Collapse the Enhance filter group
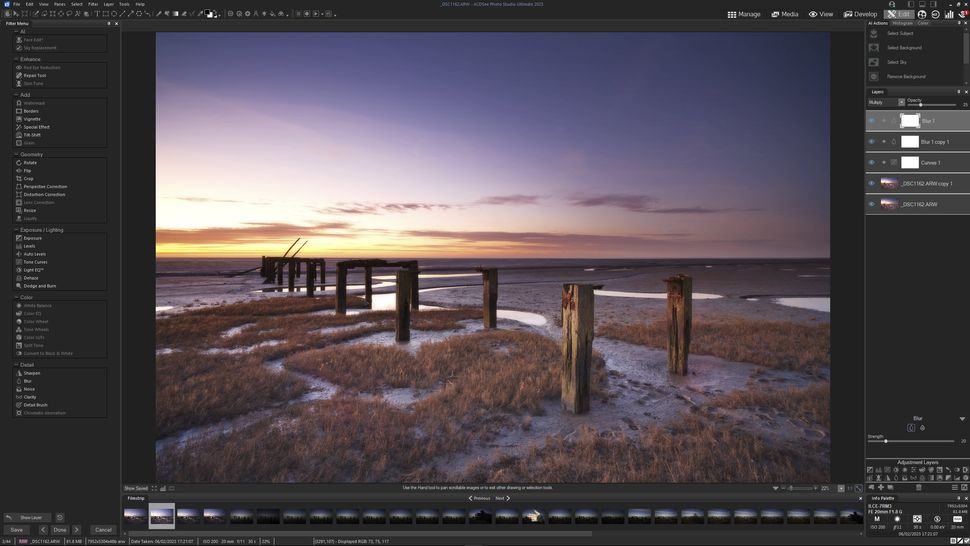Image resolution: width=970 pixels, height=546 pixels. click(16, 59)
